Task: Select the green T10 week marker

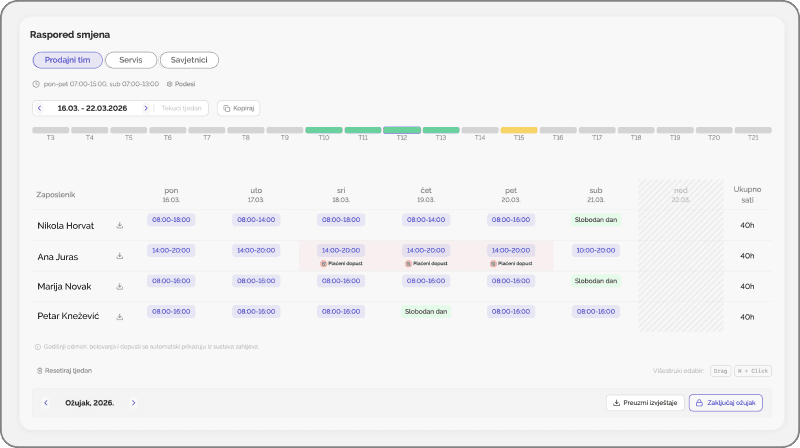Action: 324,130
